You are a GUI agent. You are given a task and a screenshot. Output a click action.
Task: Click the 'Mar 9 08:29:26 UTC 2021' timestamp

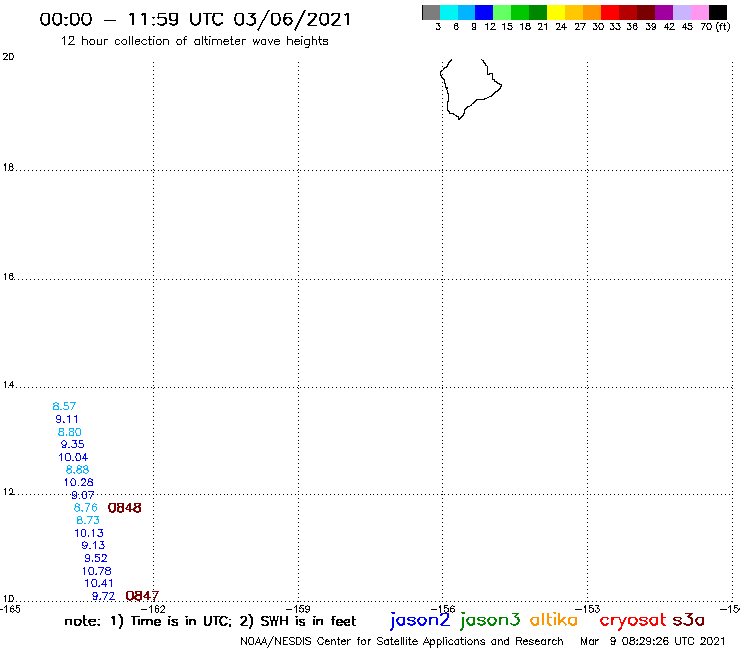coord(653,642)
